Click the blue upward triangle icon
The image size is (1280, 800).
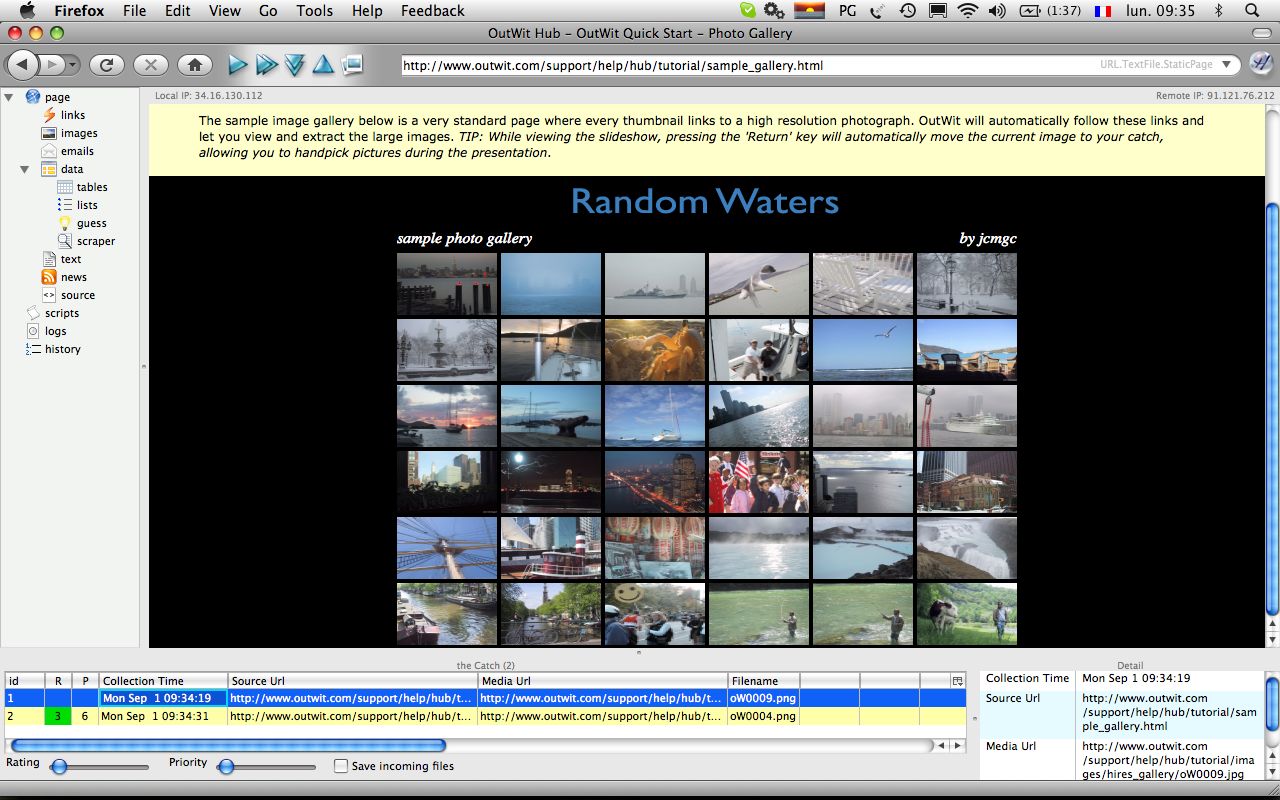click(322, 65)
